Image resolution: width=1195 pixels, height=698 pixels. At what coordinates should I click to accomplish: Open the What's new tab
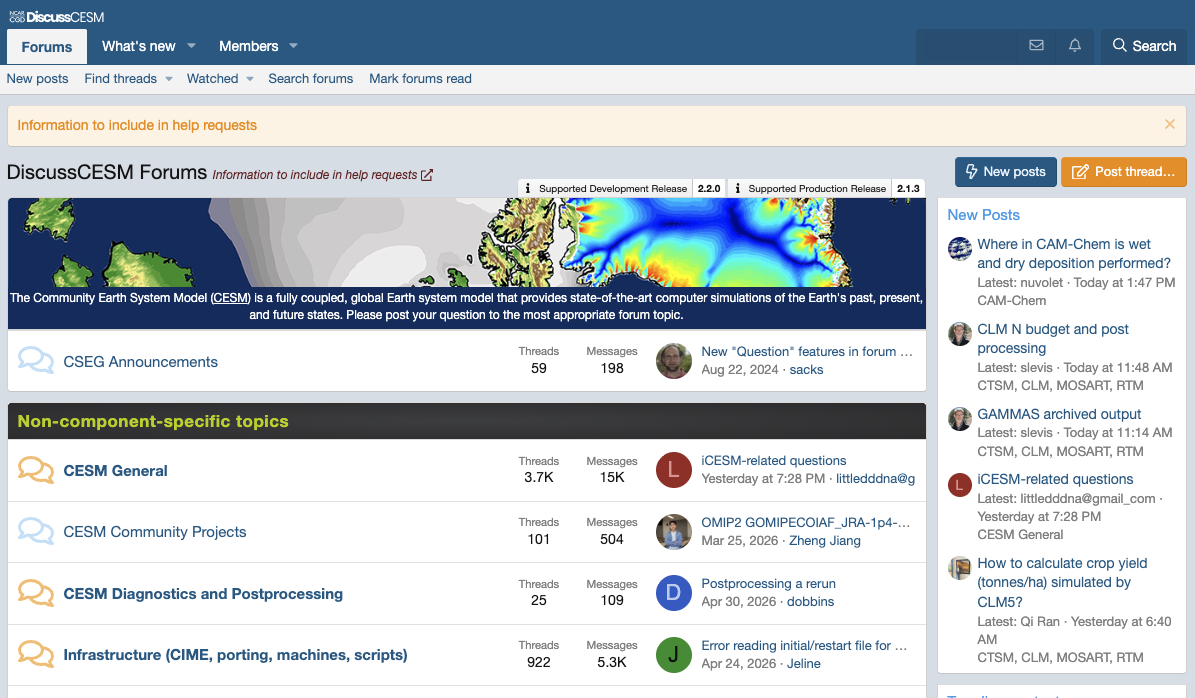pos(139,46)
